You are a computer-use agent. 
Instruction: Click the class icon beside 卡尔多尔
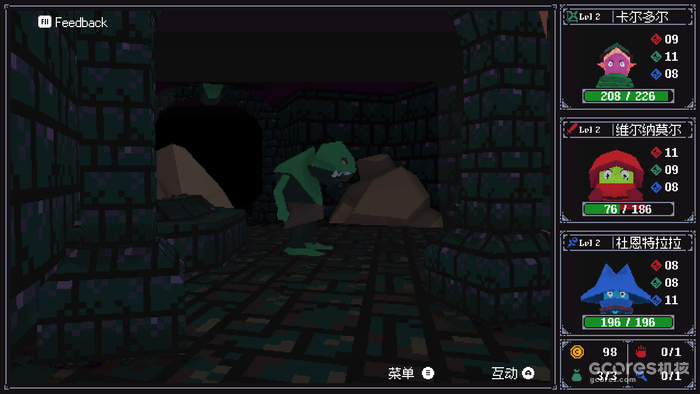click(x=572, y=17)
